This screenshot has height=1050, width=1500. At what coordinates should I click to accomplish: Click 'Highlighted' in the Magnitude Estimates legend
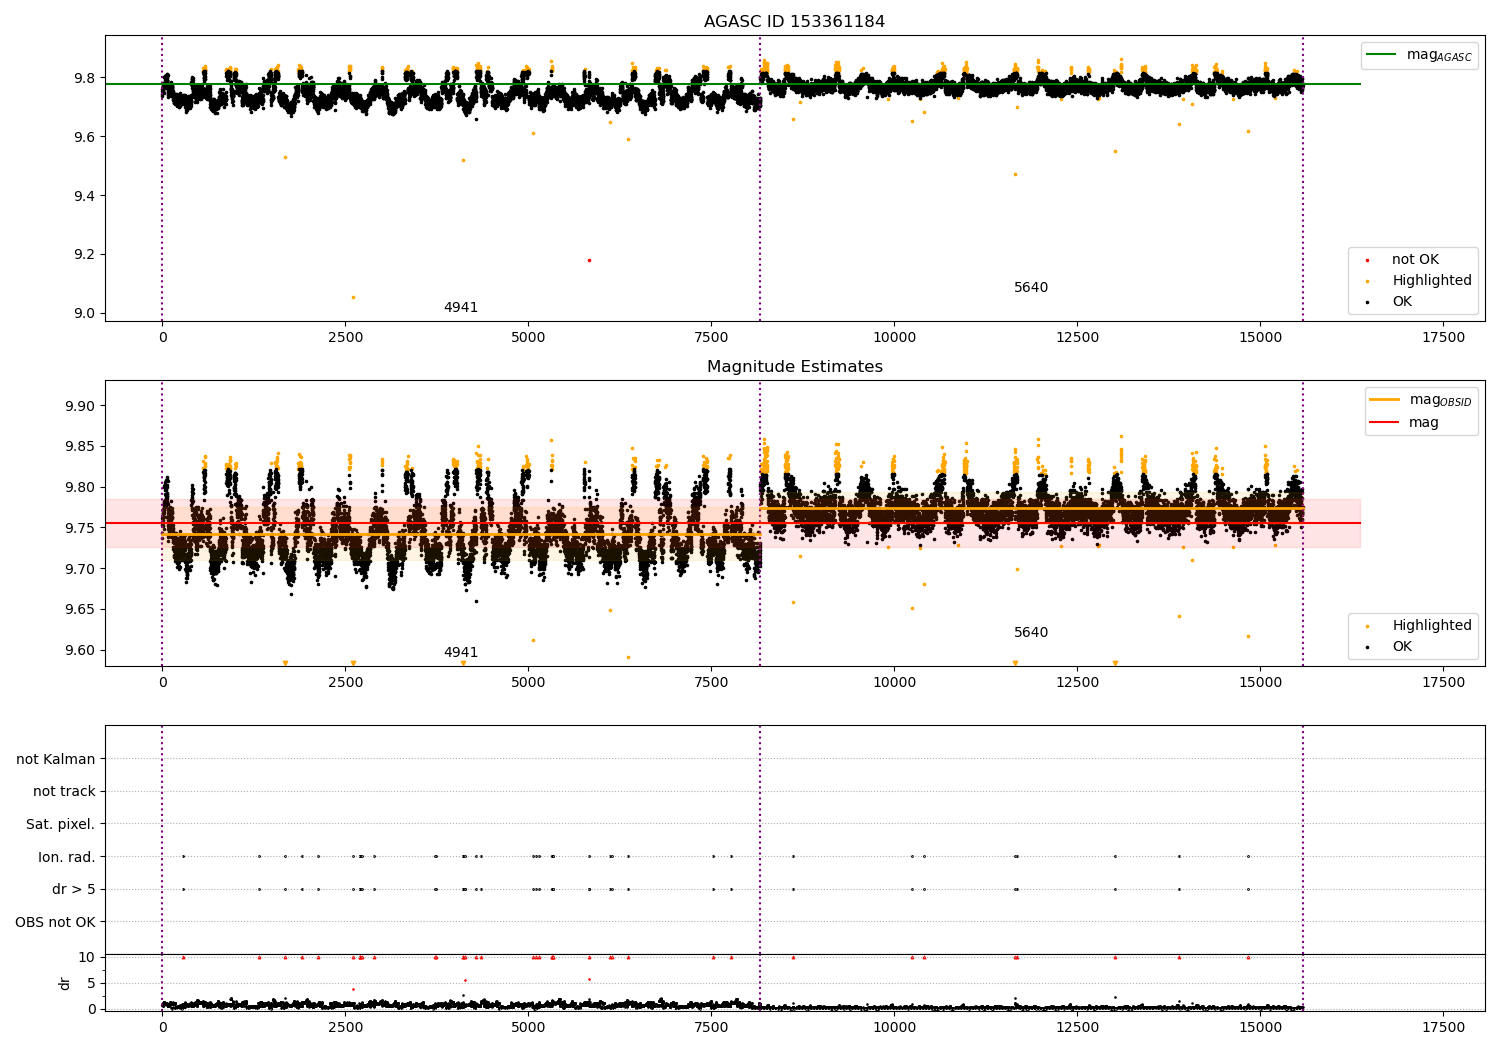pos(1431,626)
